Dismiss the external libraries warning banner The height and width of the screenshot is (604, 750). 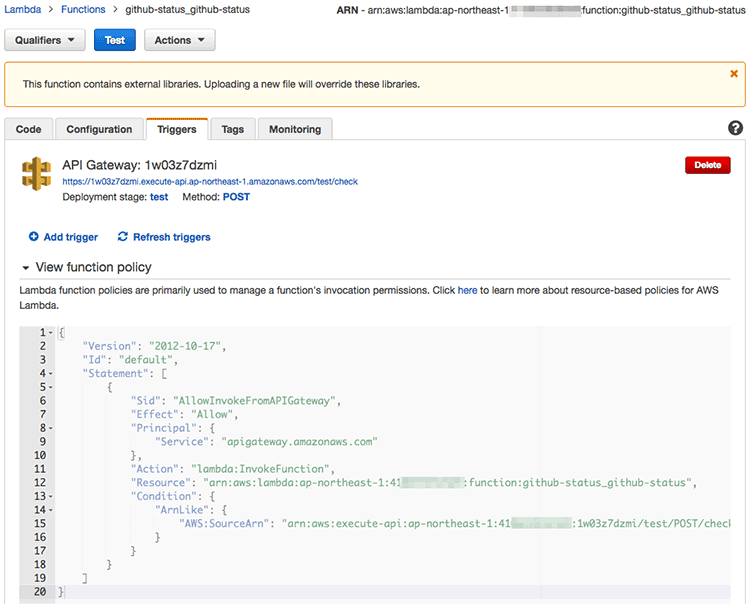[x=734, y=74]
